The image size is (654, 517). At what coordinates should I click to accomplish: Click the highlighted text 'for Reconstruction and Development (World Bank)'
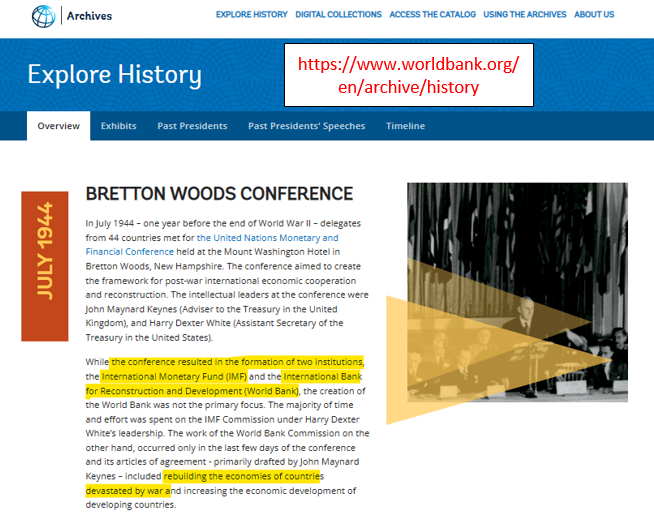pyautogui.click(x=192, y=391)
